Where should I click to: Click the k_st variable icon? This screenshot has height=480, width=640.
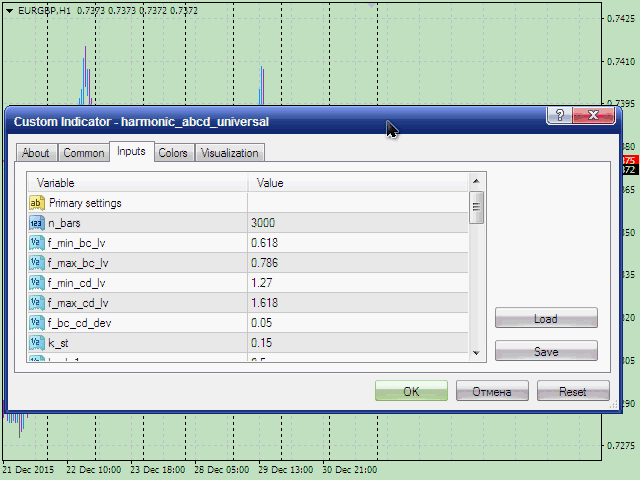37,343
